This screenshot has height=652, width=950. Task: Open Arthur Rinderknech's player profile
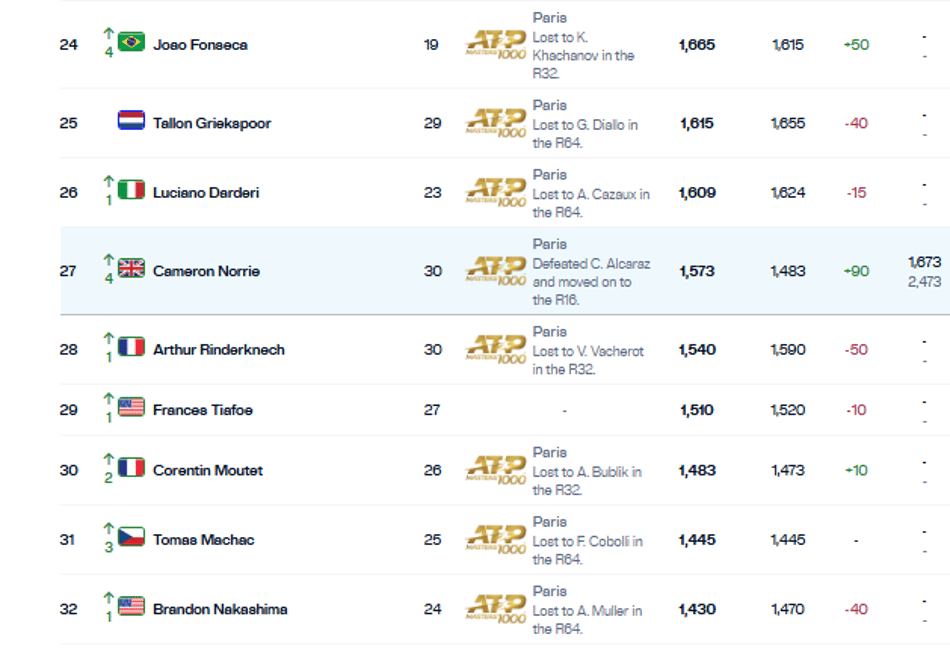click(219, 350)
